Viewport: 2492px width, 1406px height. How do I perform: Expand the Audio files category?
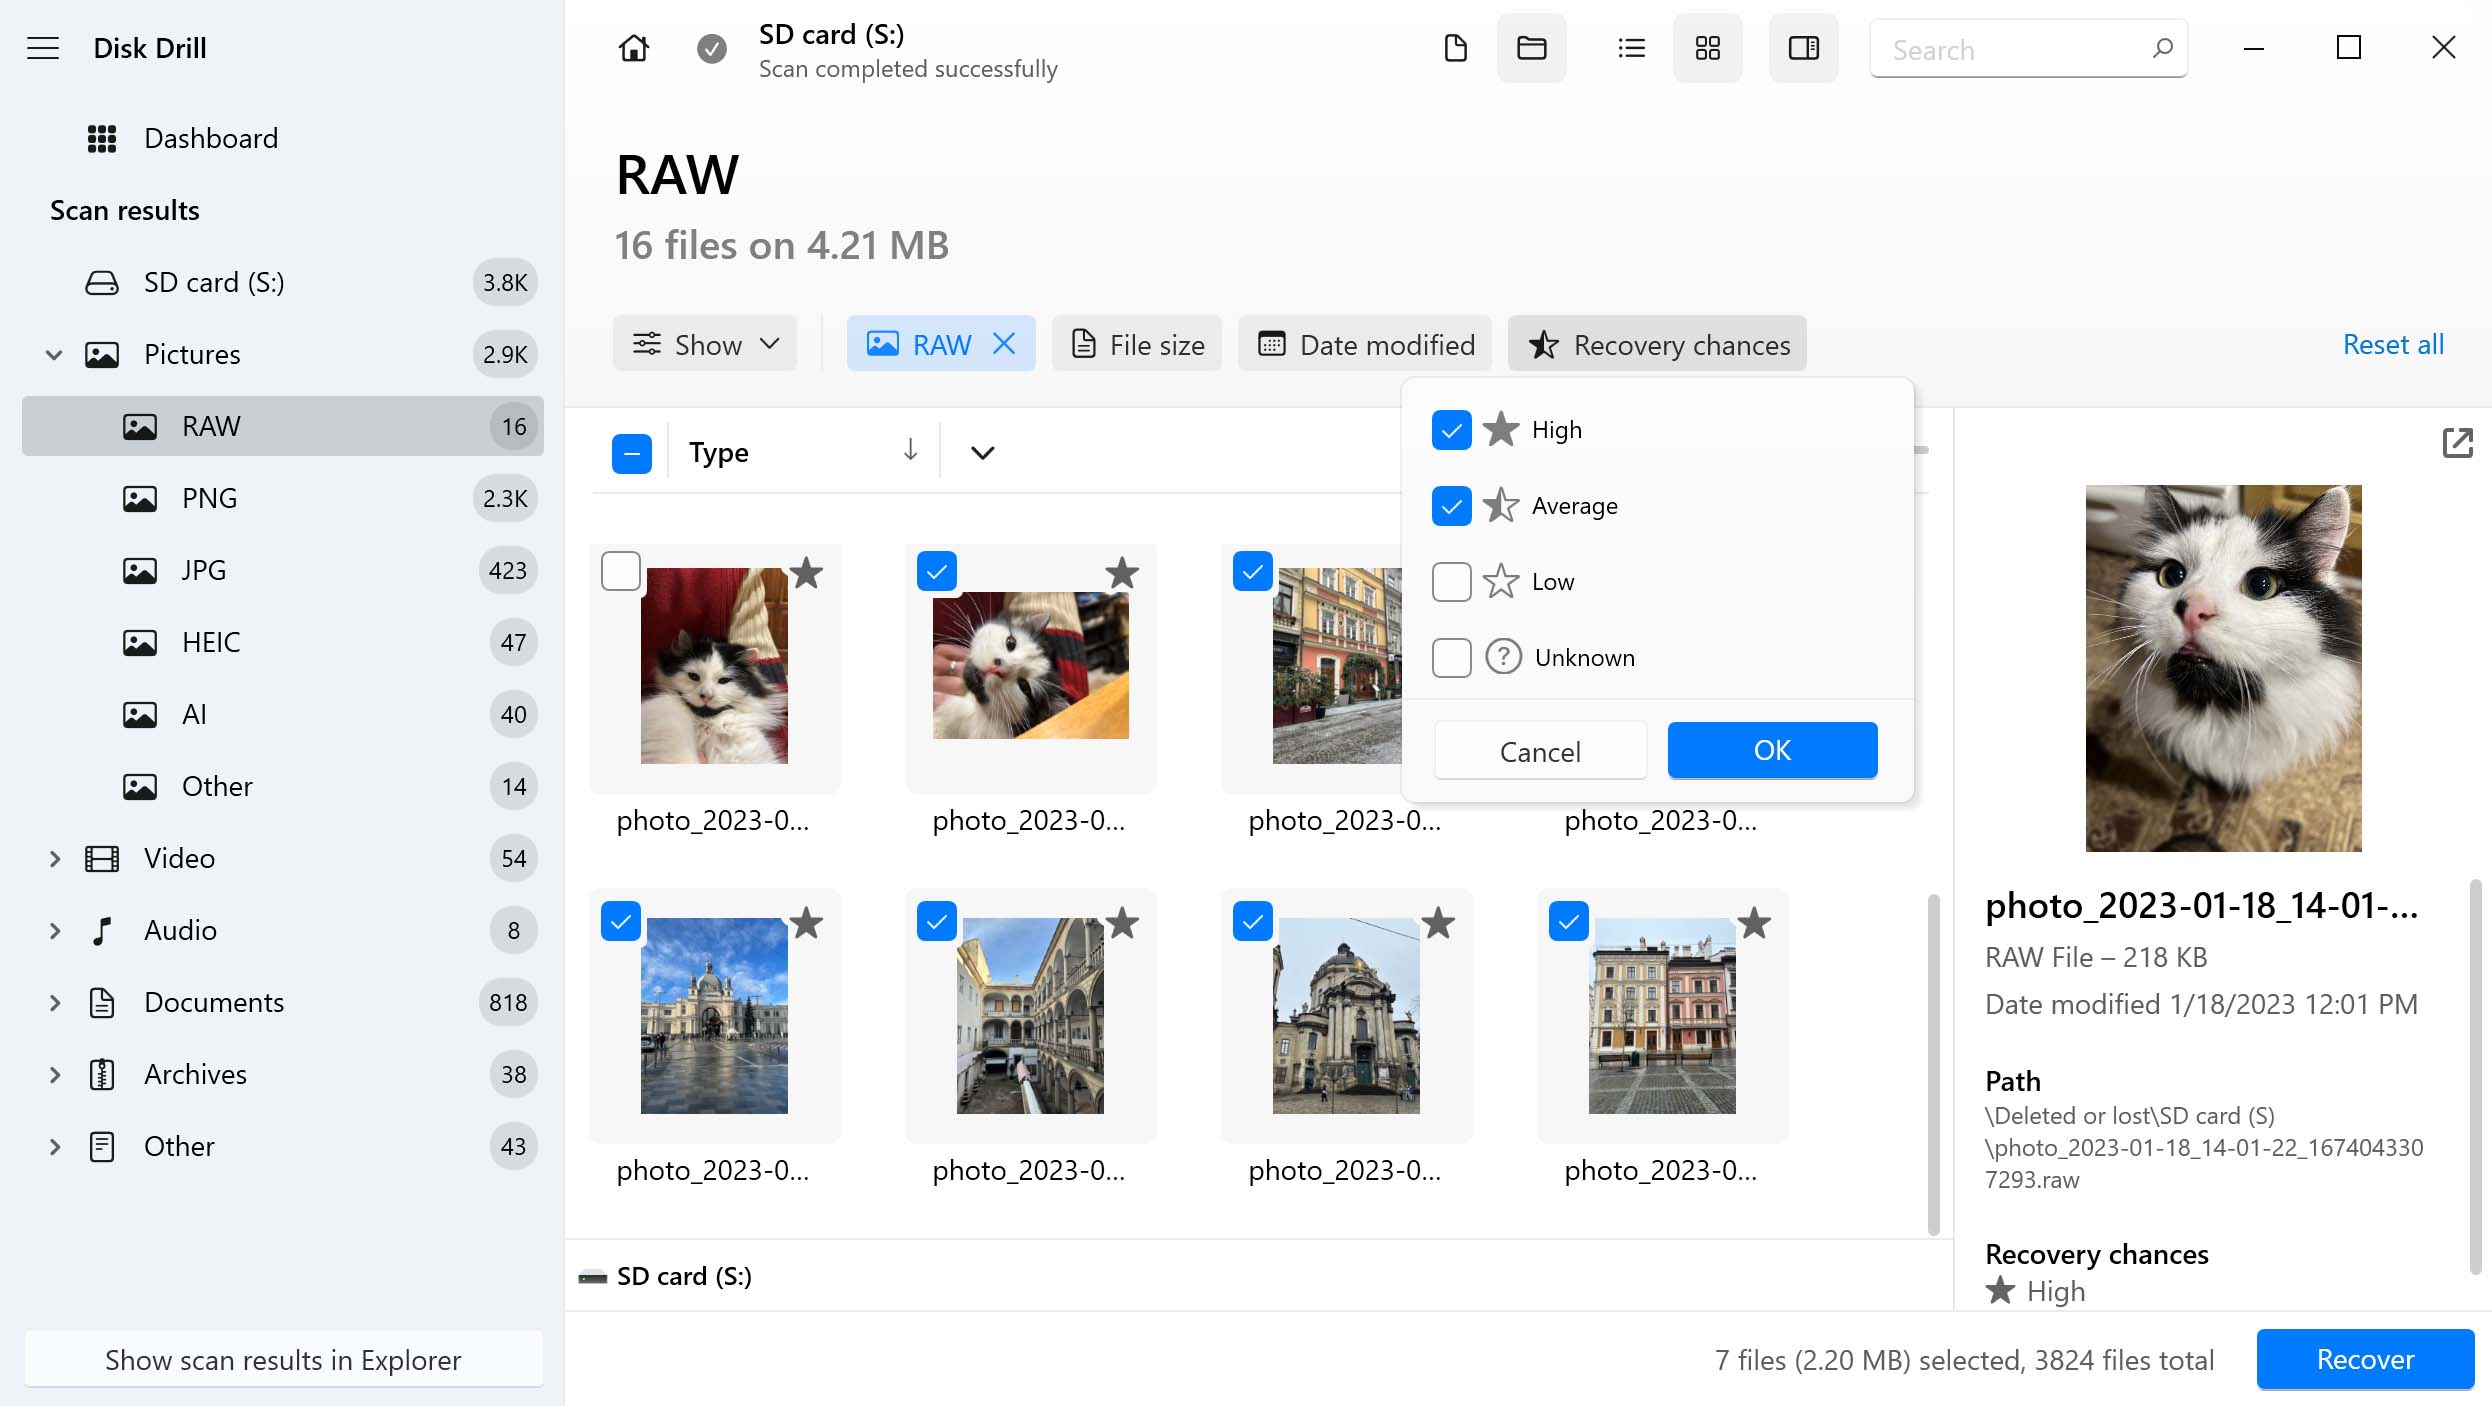click(x=51, y=930)
